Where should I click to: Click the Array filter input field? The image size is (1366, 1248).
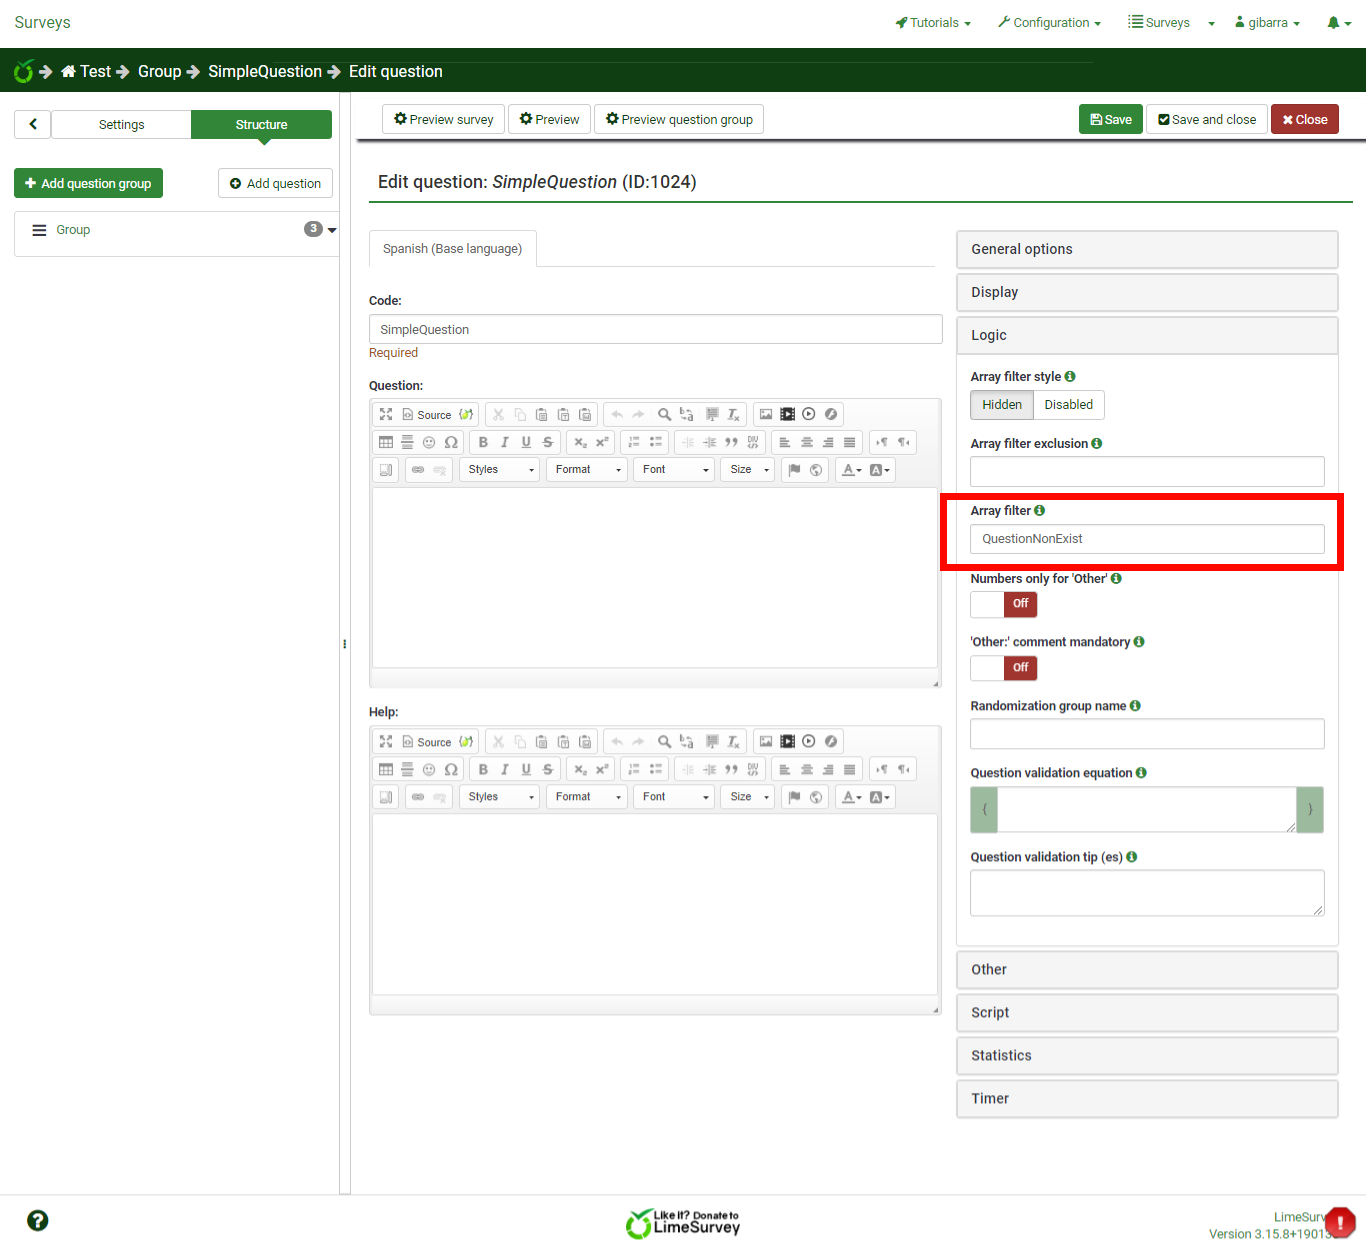[1147, 539]
